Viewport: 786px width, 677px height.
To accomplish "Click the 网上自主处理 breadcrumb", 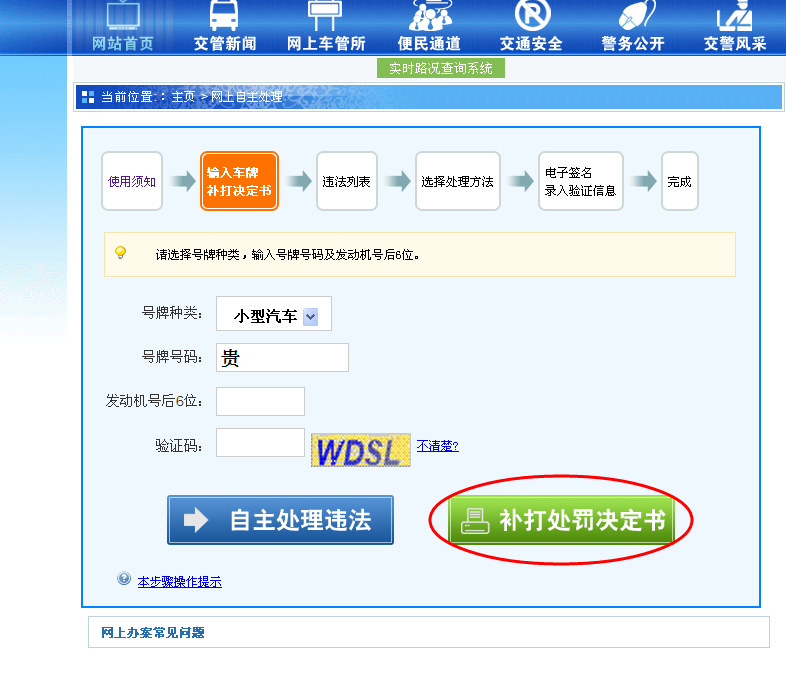I will (x=247, y=97).
